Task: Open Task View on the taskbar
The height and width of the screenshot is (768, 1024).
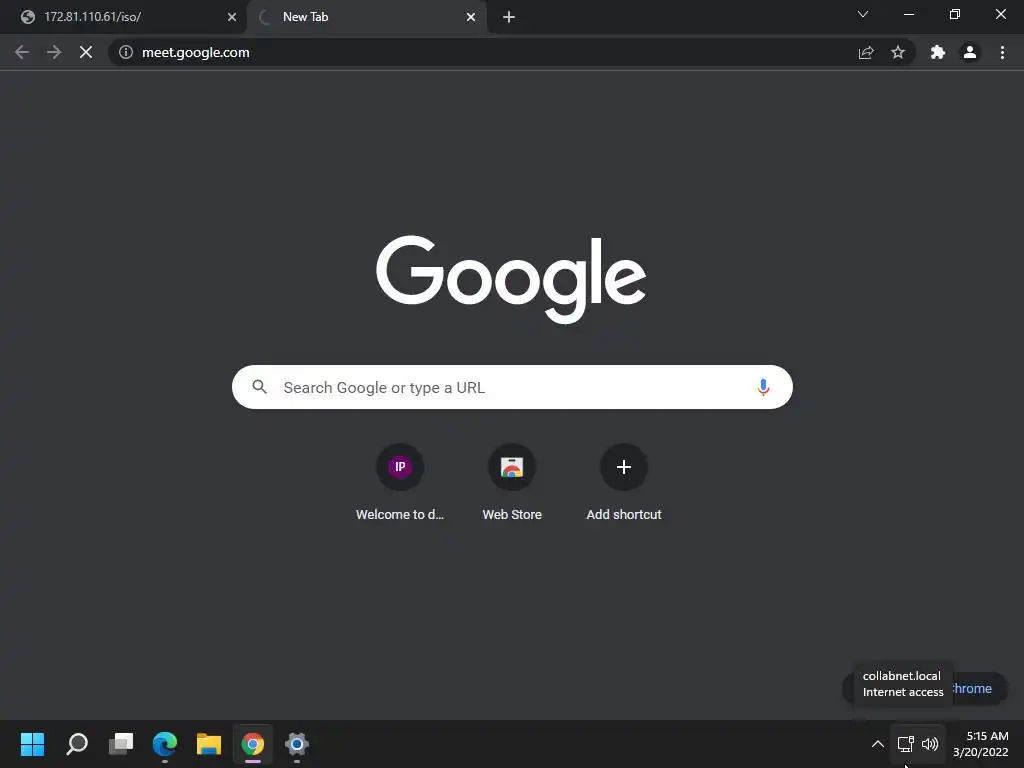Action: click(121, 744)
